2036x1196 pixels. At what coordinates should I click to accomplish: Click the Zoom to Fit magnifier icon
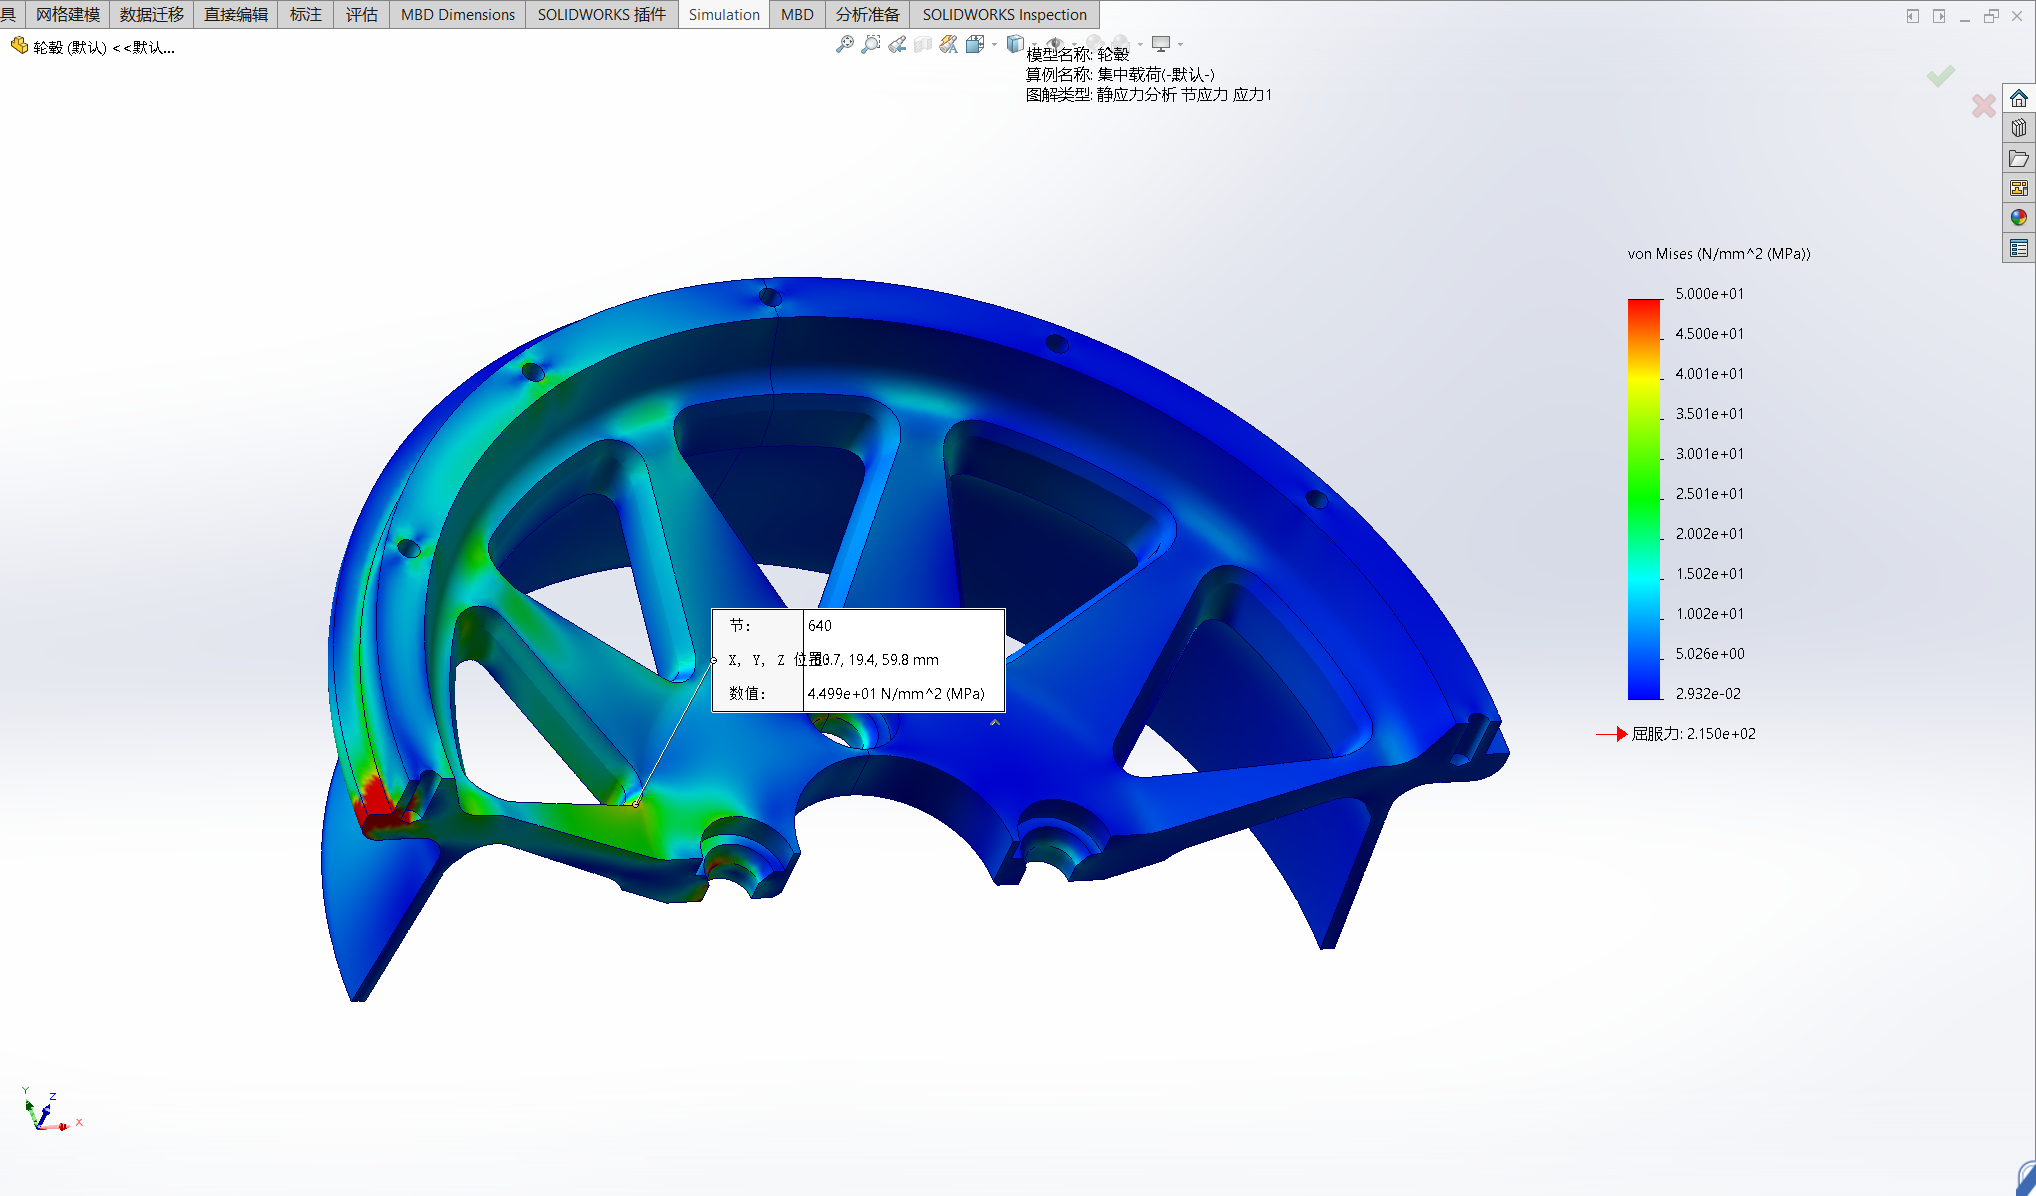click(845, 44)
